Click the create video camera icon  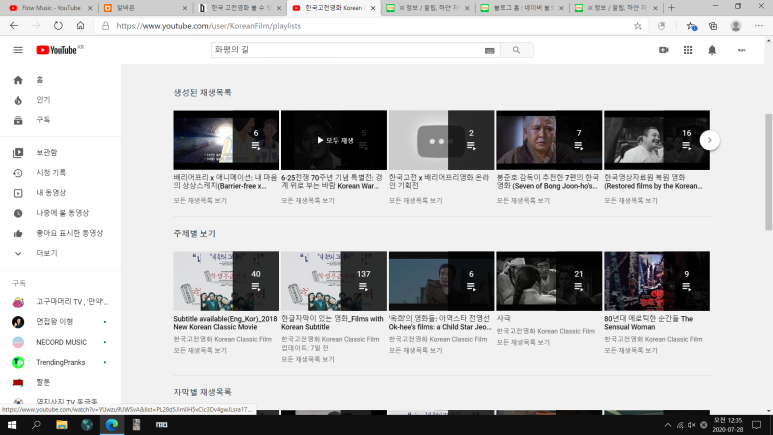(664, 50)
